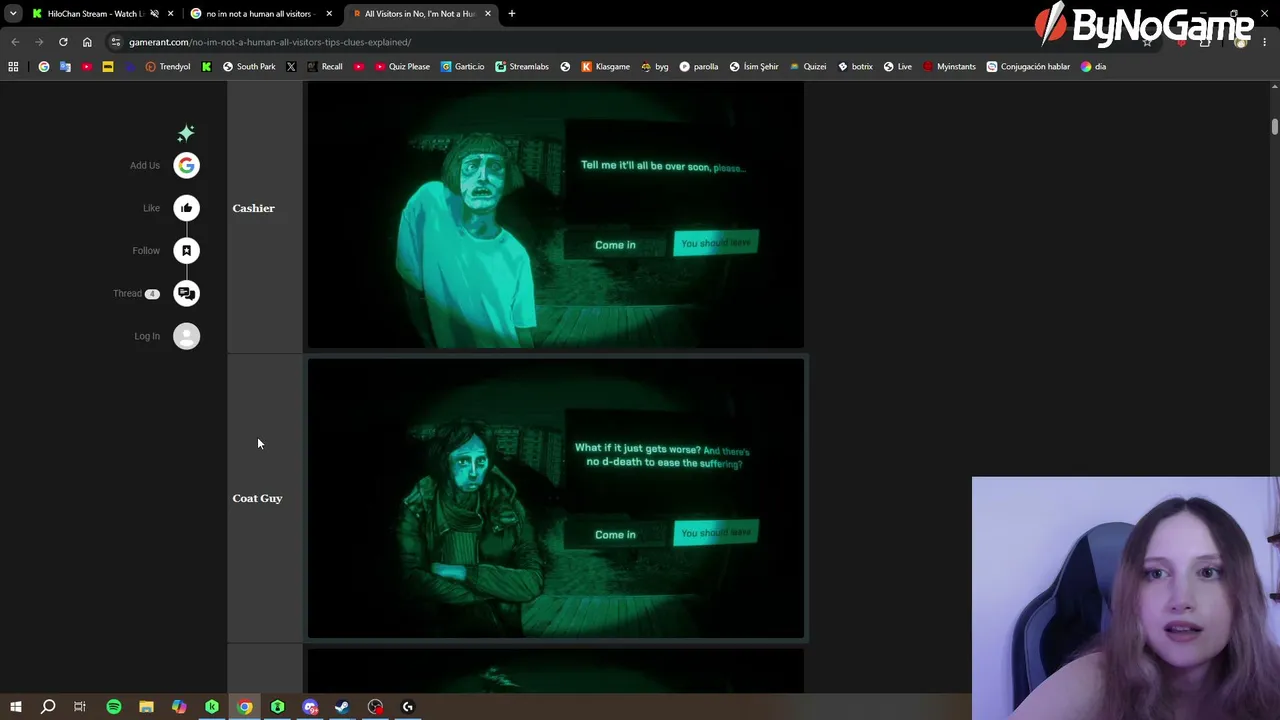Open the apps grid in bookmarks bar
1280x720 pixels.
point(13,67)
